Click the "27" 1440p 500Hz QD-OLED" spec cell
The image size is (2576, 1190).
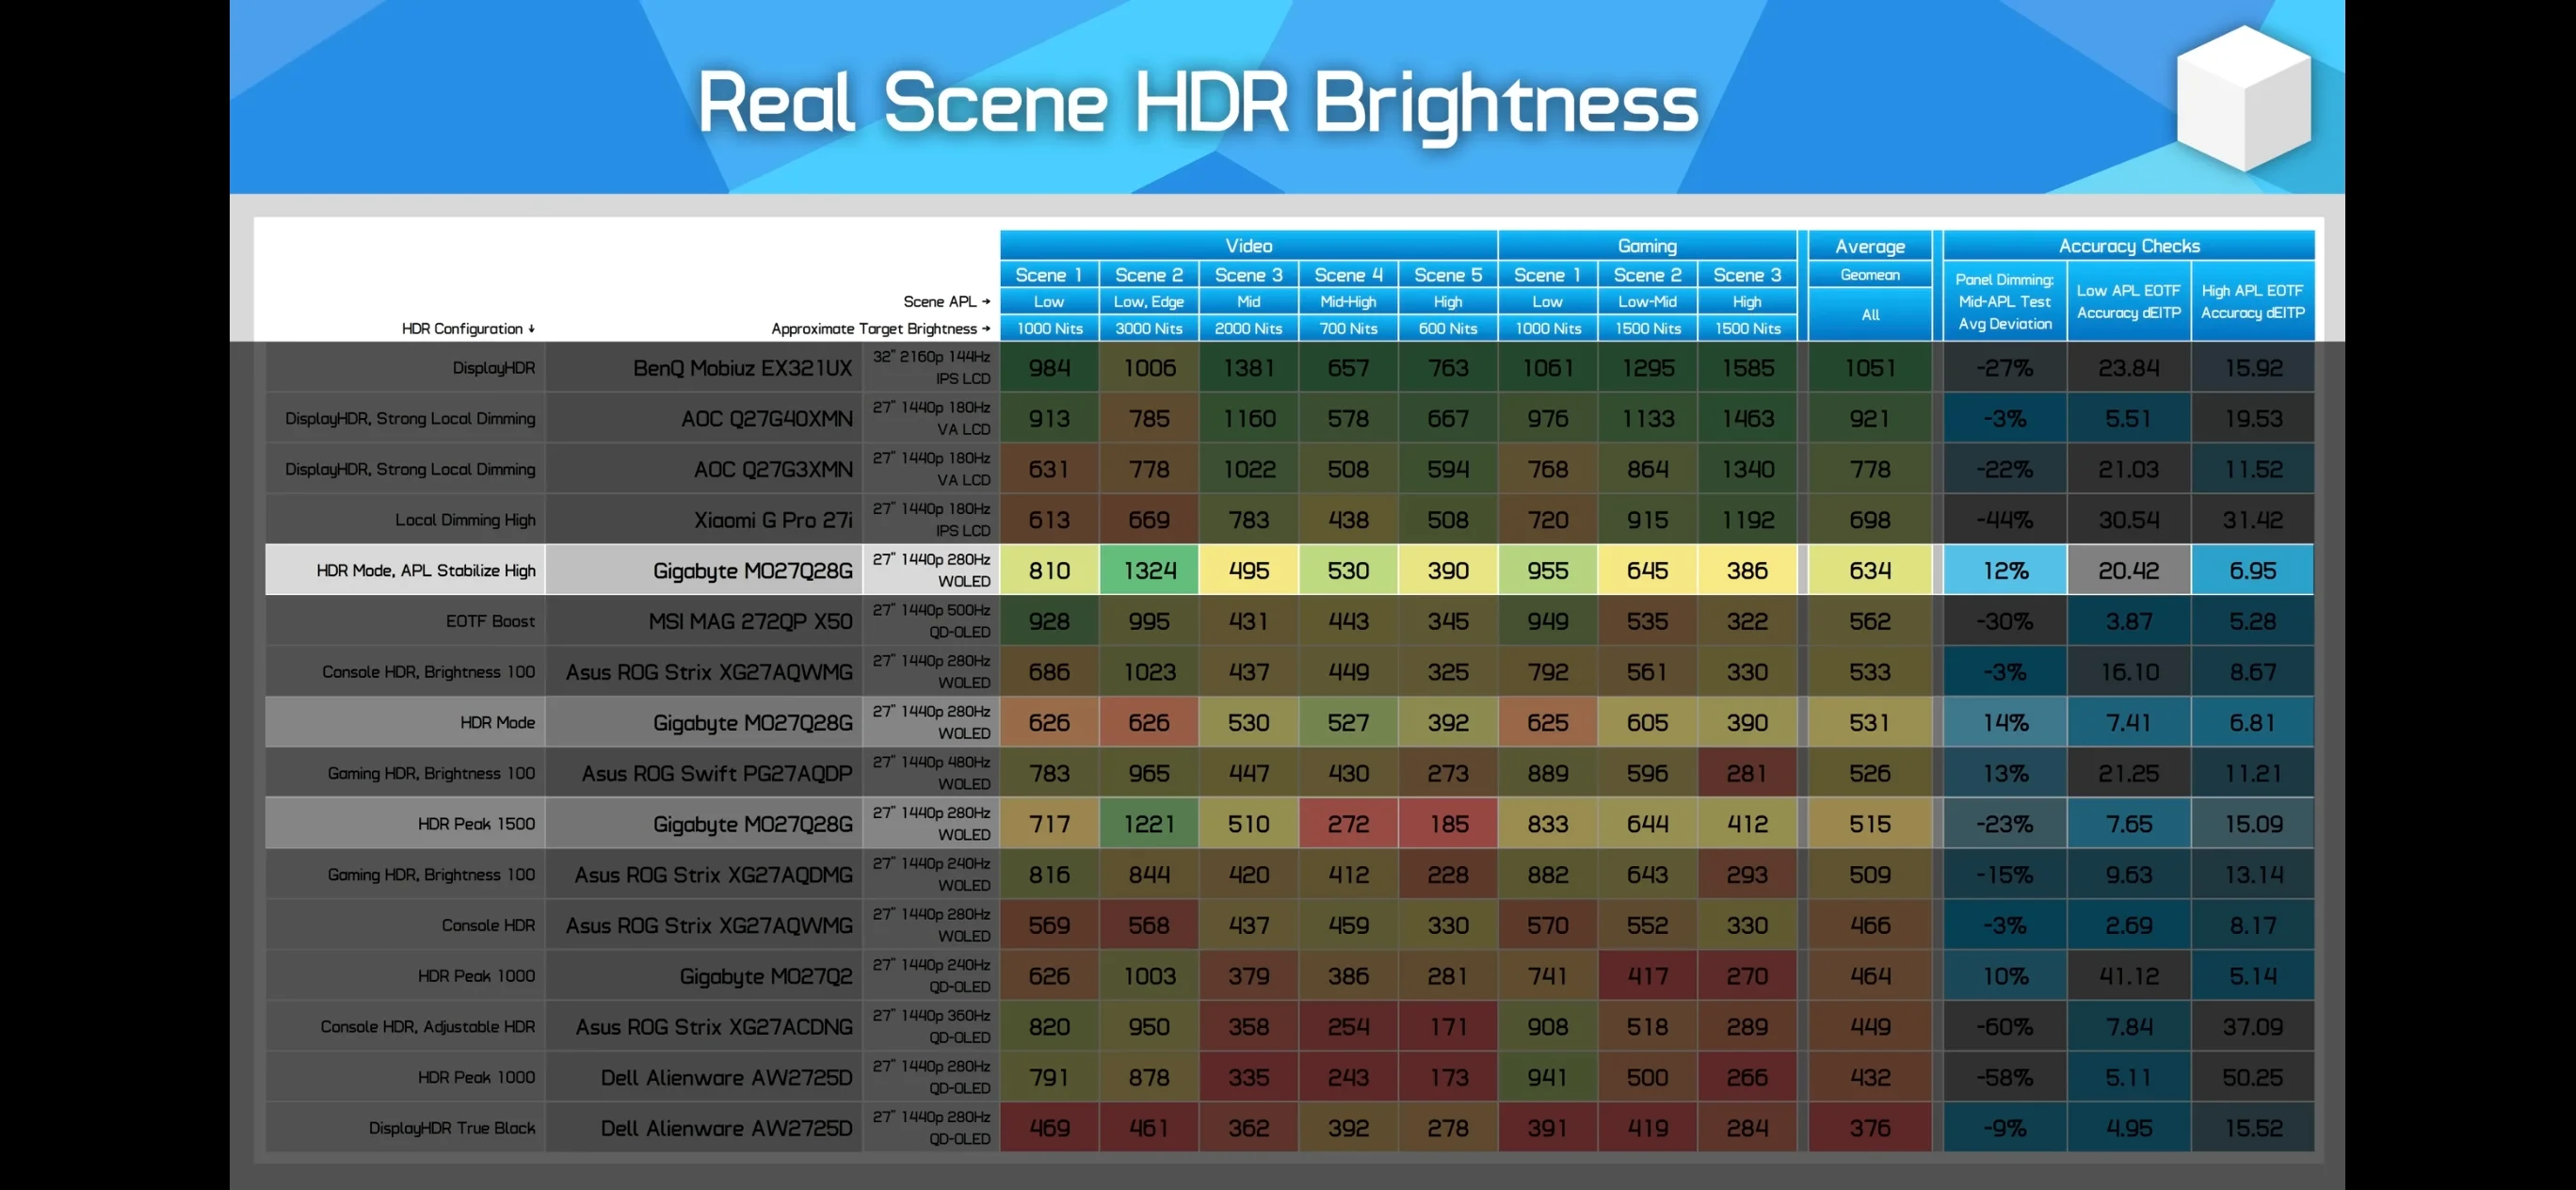pos(931,621)
